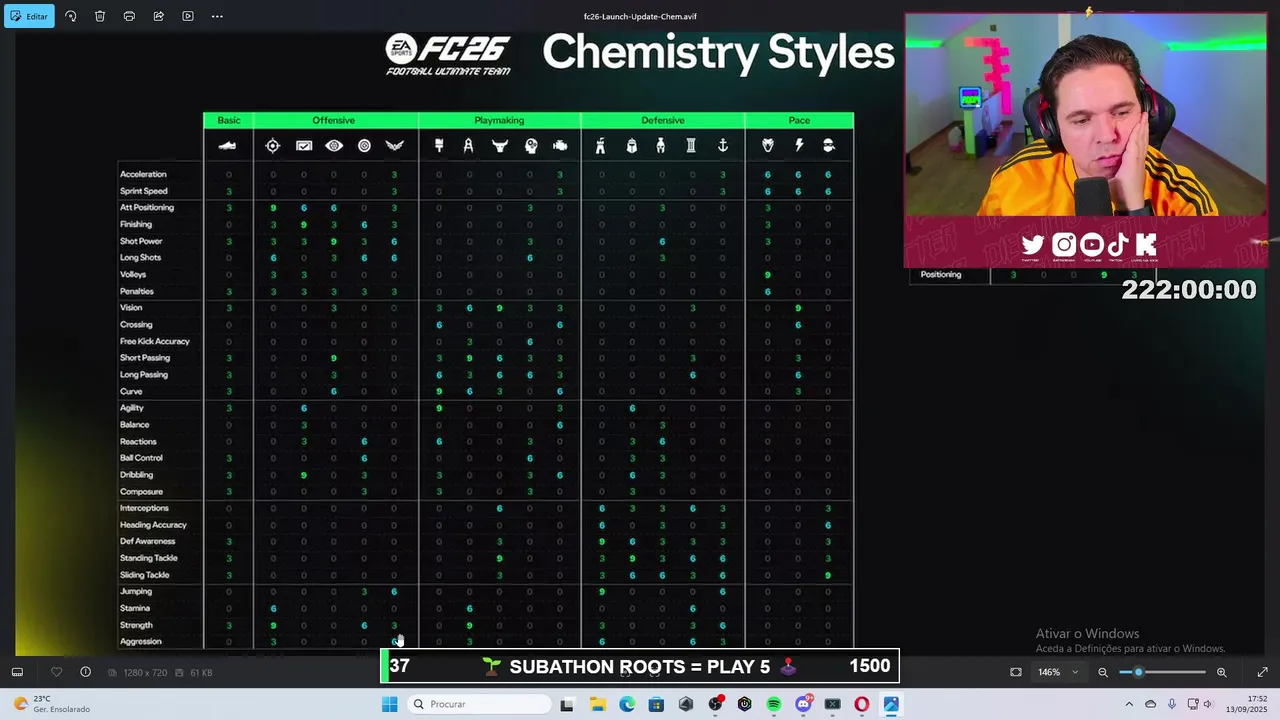Image resolution: width=1280 pixels, height=720 pixels.
Task: Click the Defensive column header
Action: (663, 120)
